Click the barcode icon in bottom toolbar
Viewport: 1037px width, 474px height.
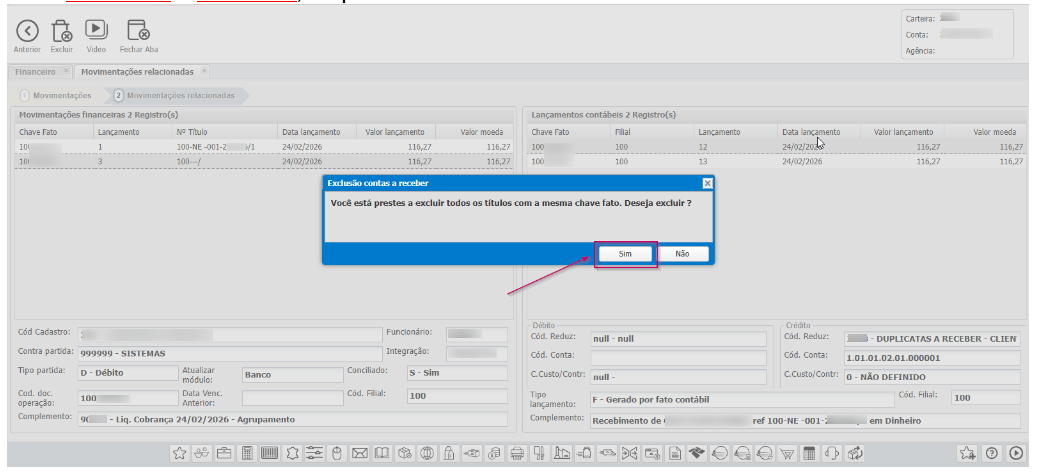[269, 453]
